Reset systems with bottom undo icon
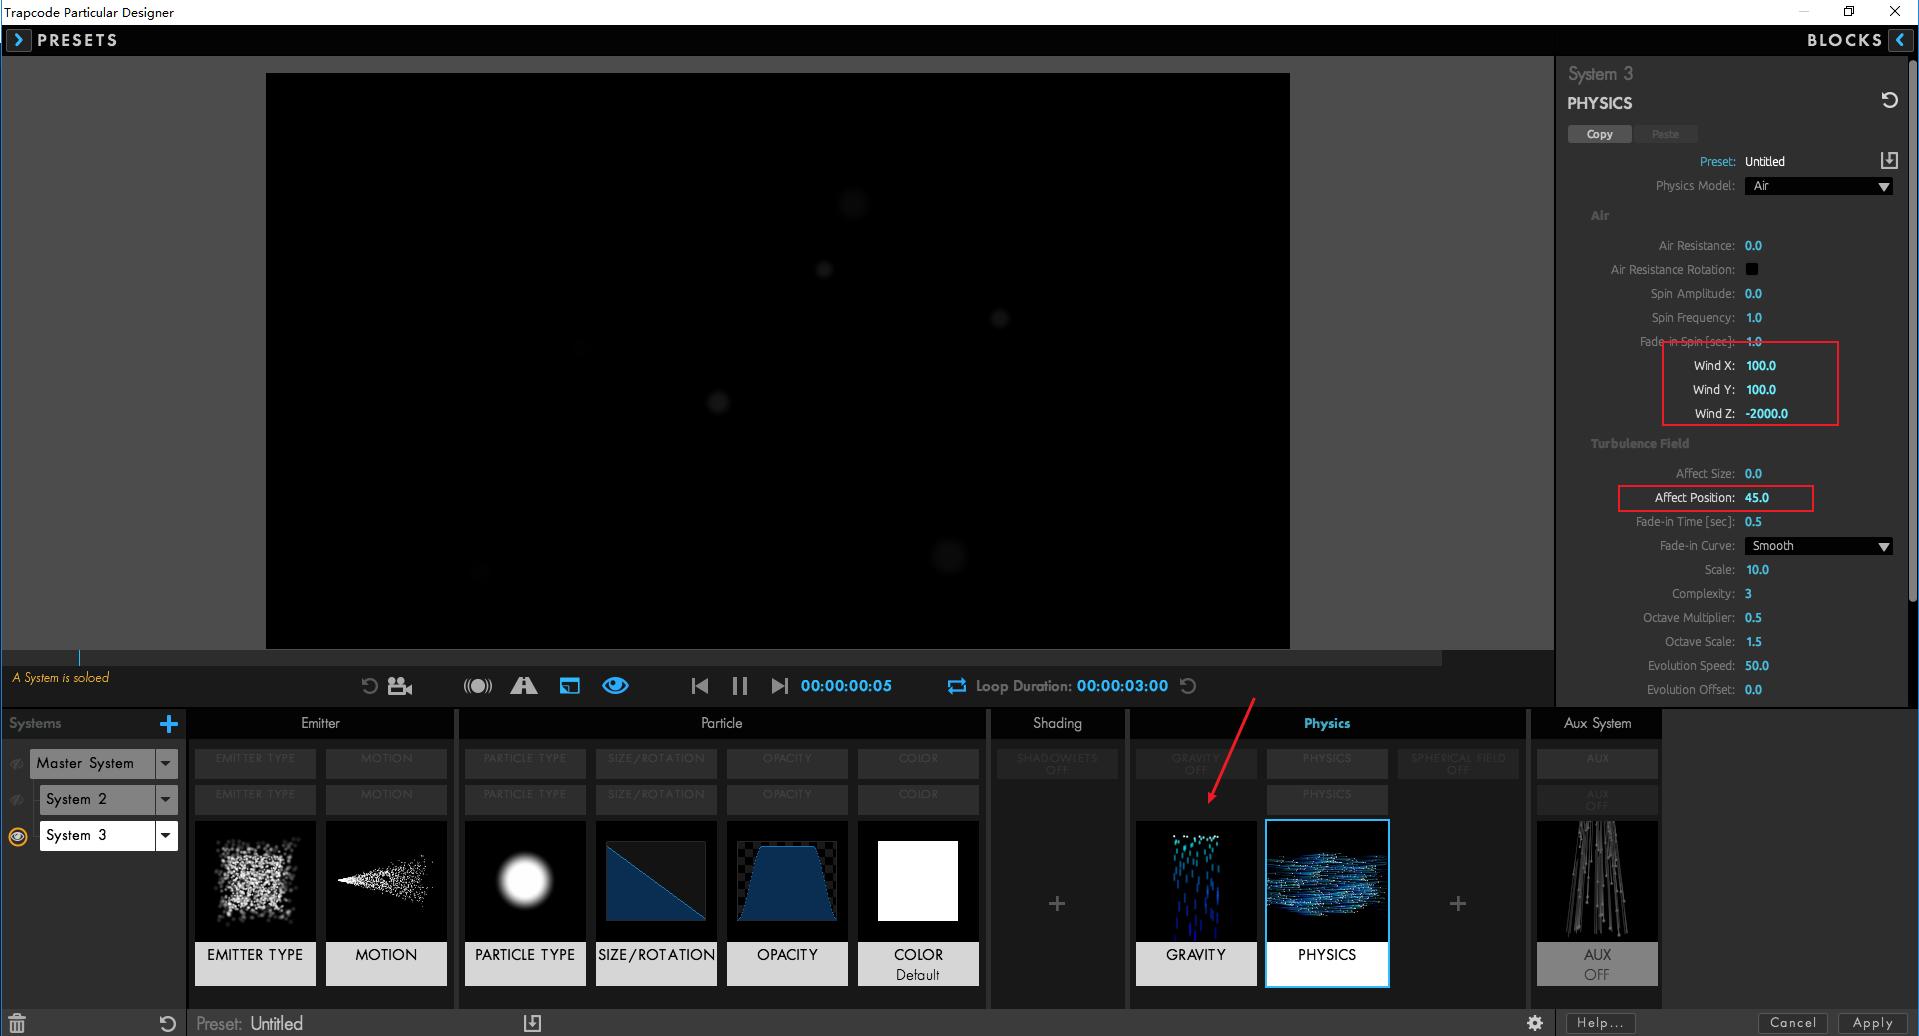Viewport: 1919px width, 1036px height. point(168,1024)
